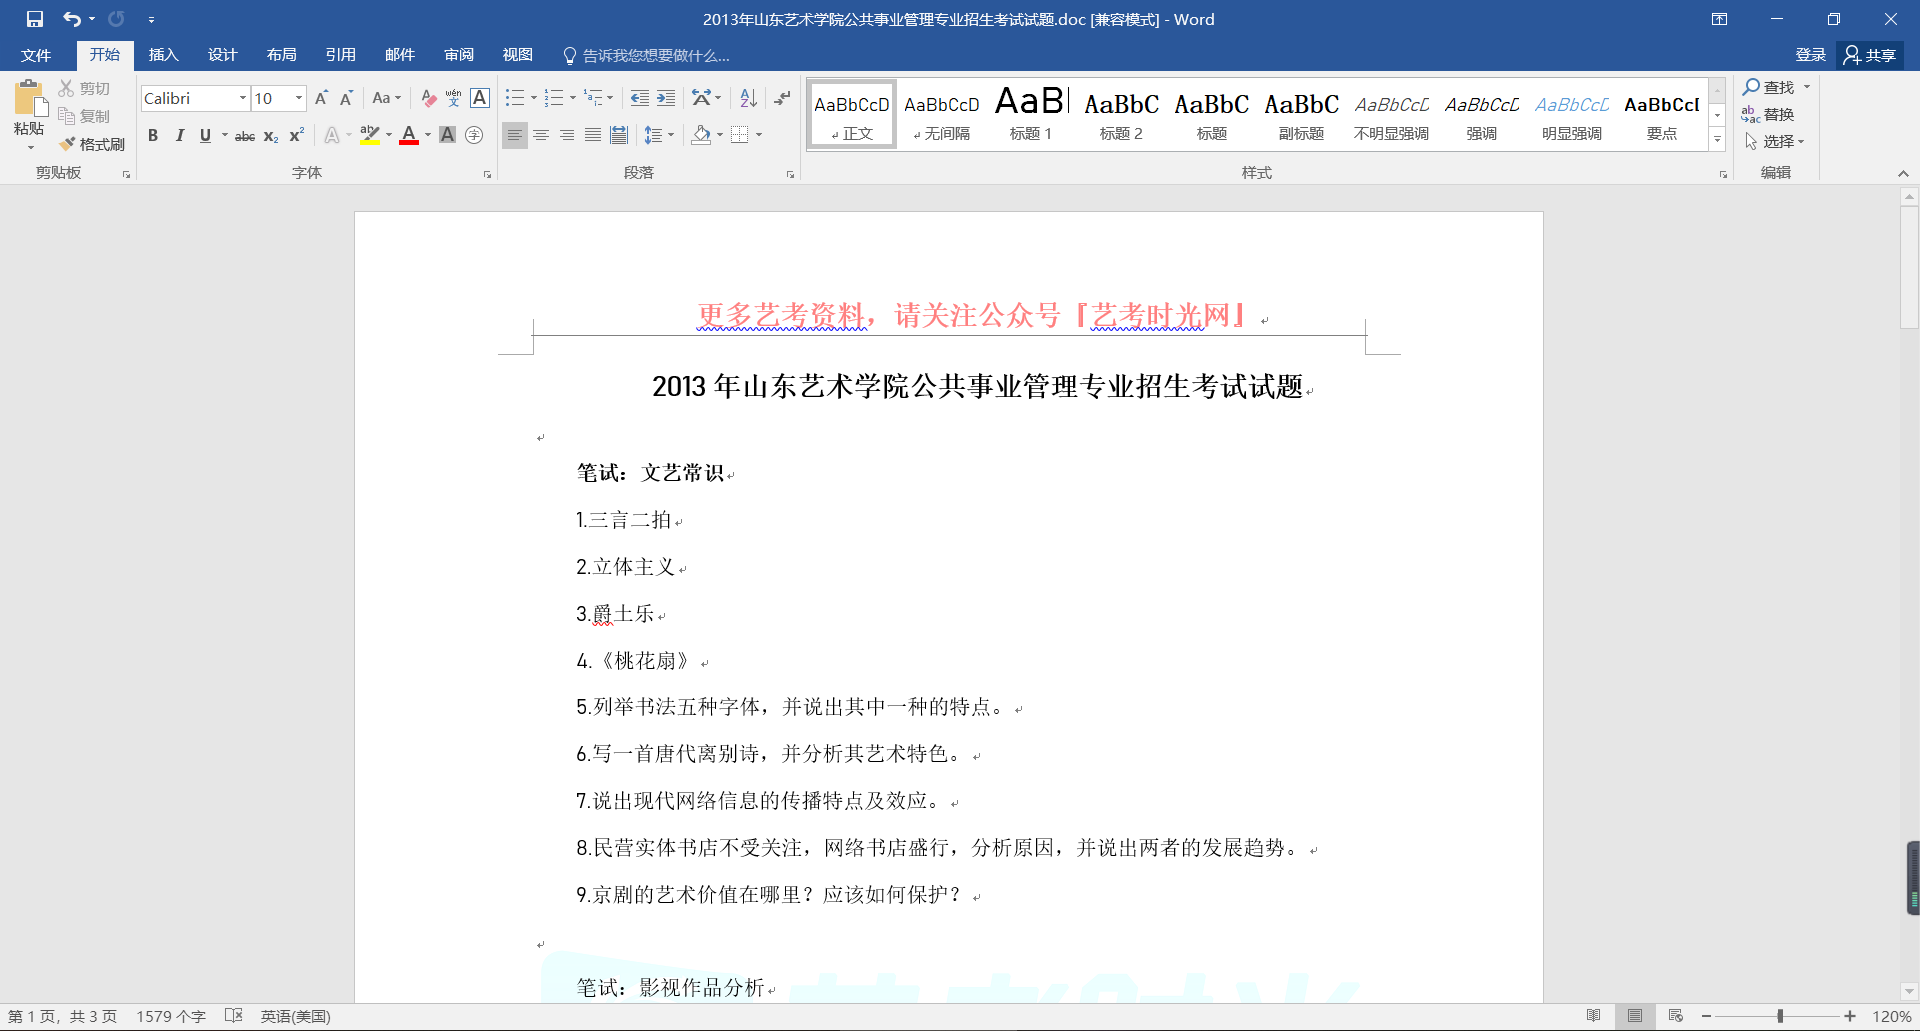Click the 替换 replace button
The height and width of the screenshot is (1031, 1920).
pyautogui.click(x=1768, y=114)
